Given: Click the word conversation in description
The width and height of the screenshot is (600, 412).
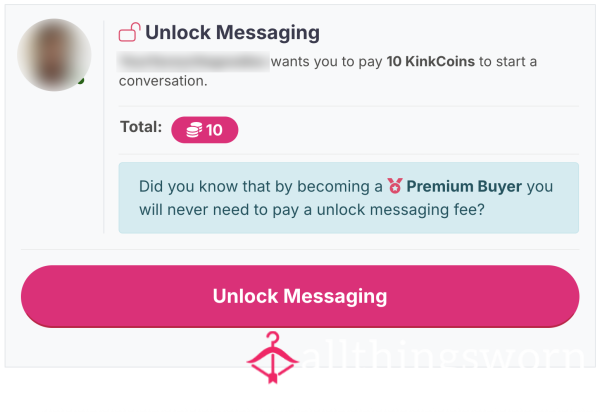Looking at the screenshot, I should (x=163, y=81).
